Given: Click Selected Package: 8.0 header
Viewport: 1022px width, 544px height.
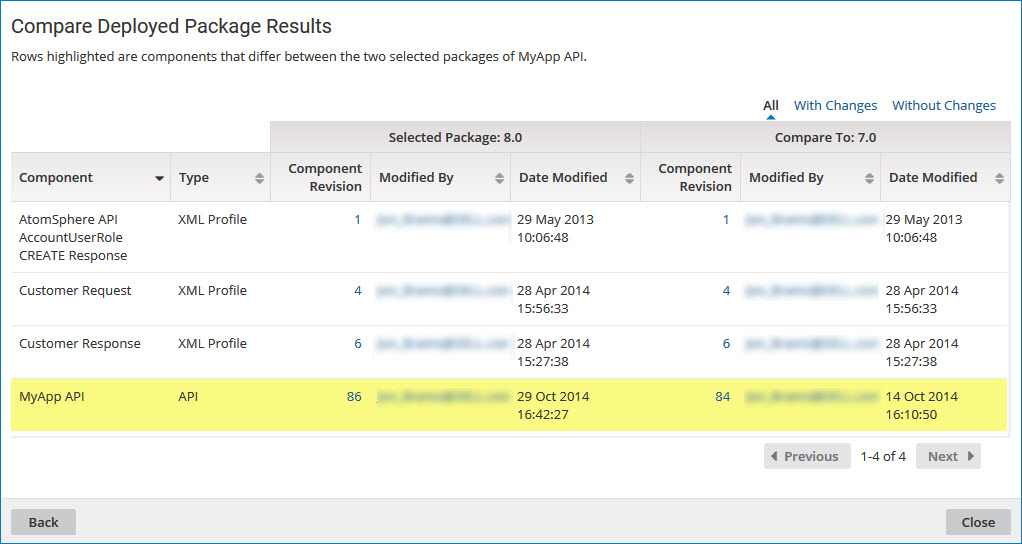Looking at the screenshot, I should pyautogui.click(x=455, y=137).
